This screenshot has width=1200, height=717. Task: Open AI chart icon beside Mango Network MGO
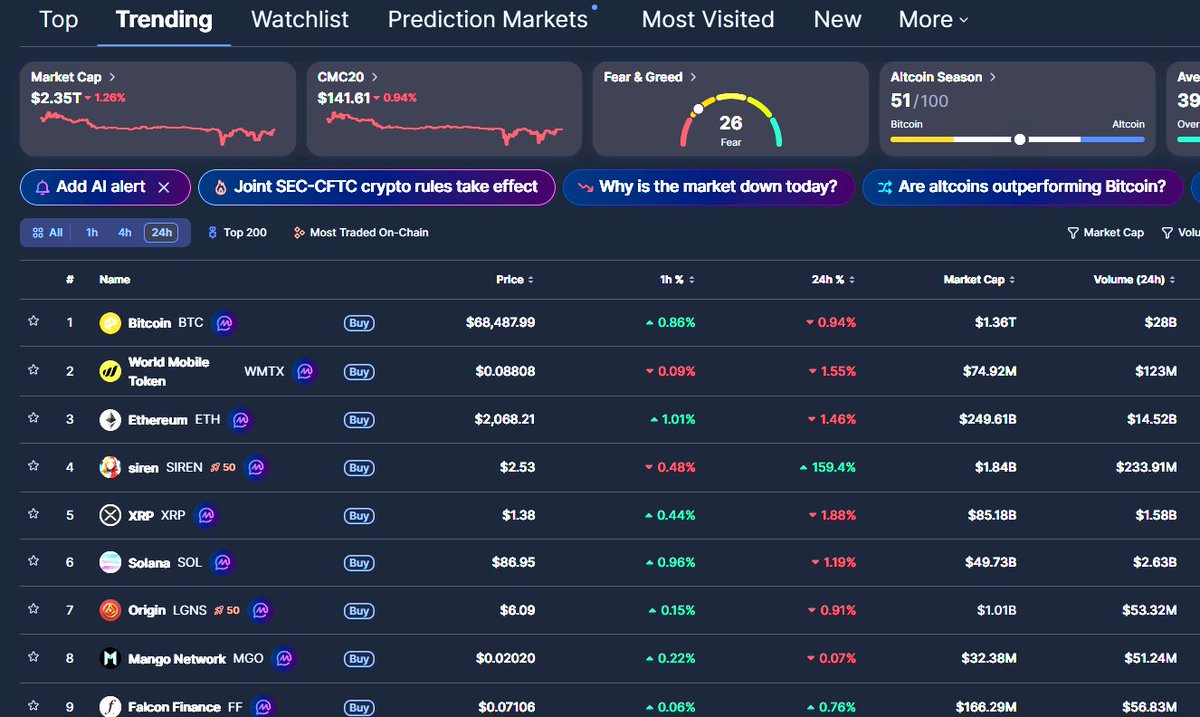pyautogui.click(x=285, y=659)
